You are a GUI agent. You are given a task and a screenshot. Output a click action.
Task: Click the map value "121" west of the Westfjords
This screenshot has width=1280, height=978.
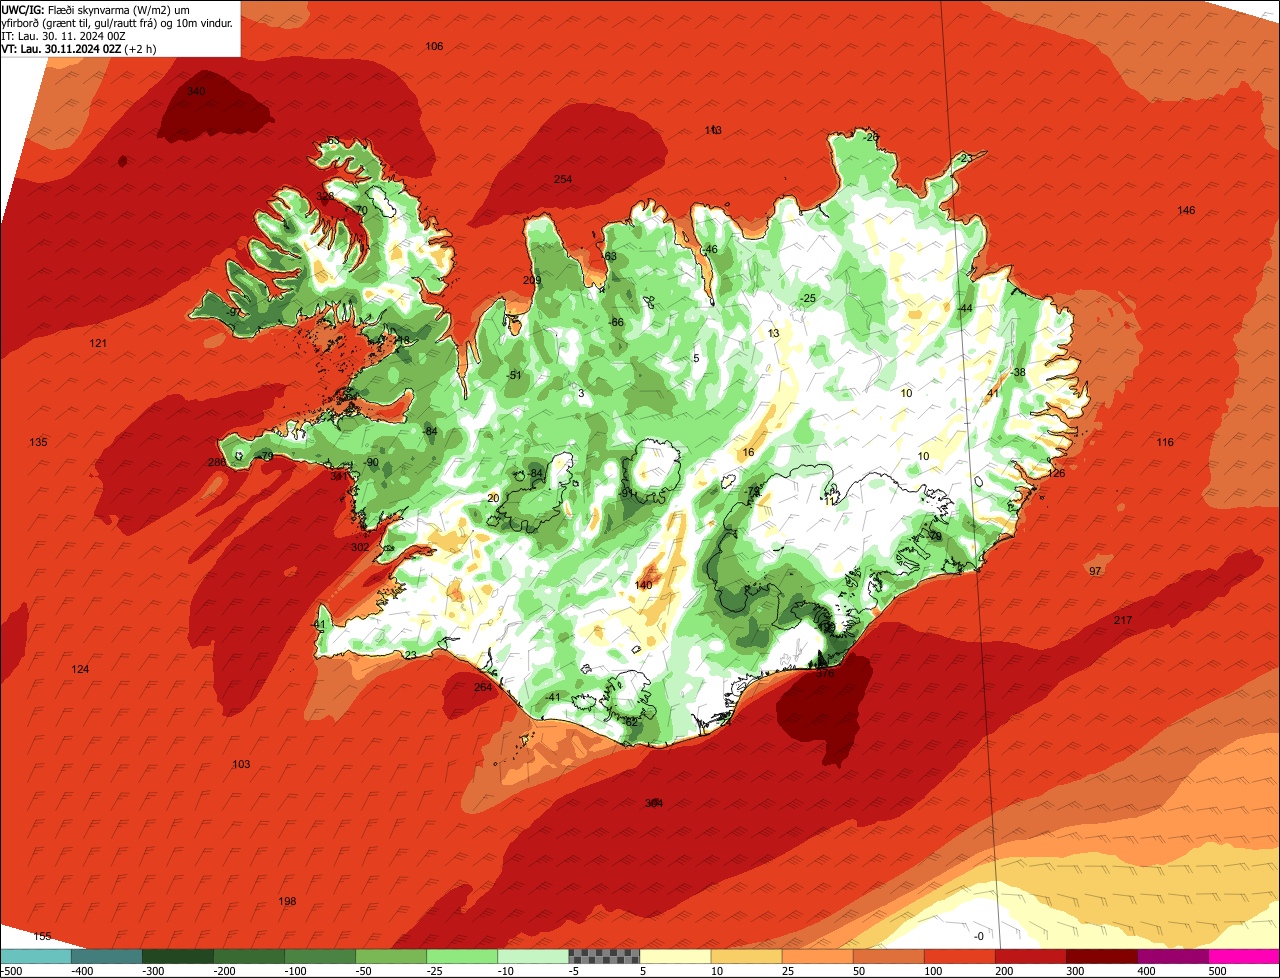click(x=98, y=344)
